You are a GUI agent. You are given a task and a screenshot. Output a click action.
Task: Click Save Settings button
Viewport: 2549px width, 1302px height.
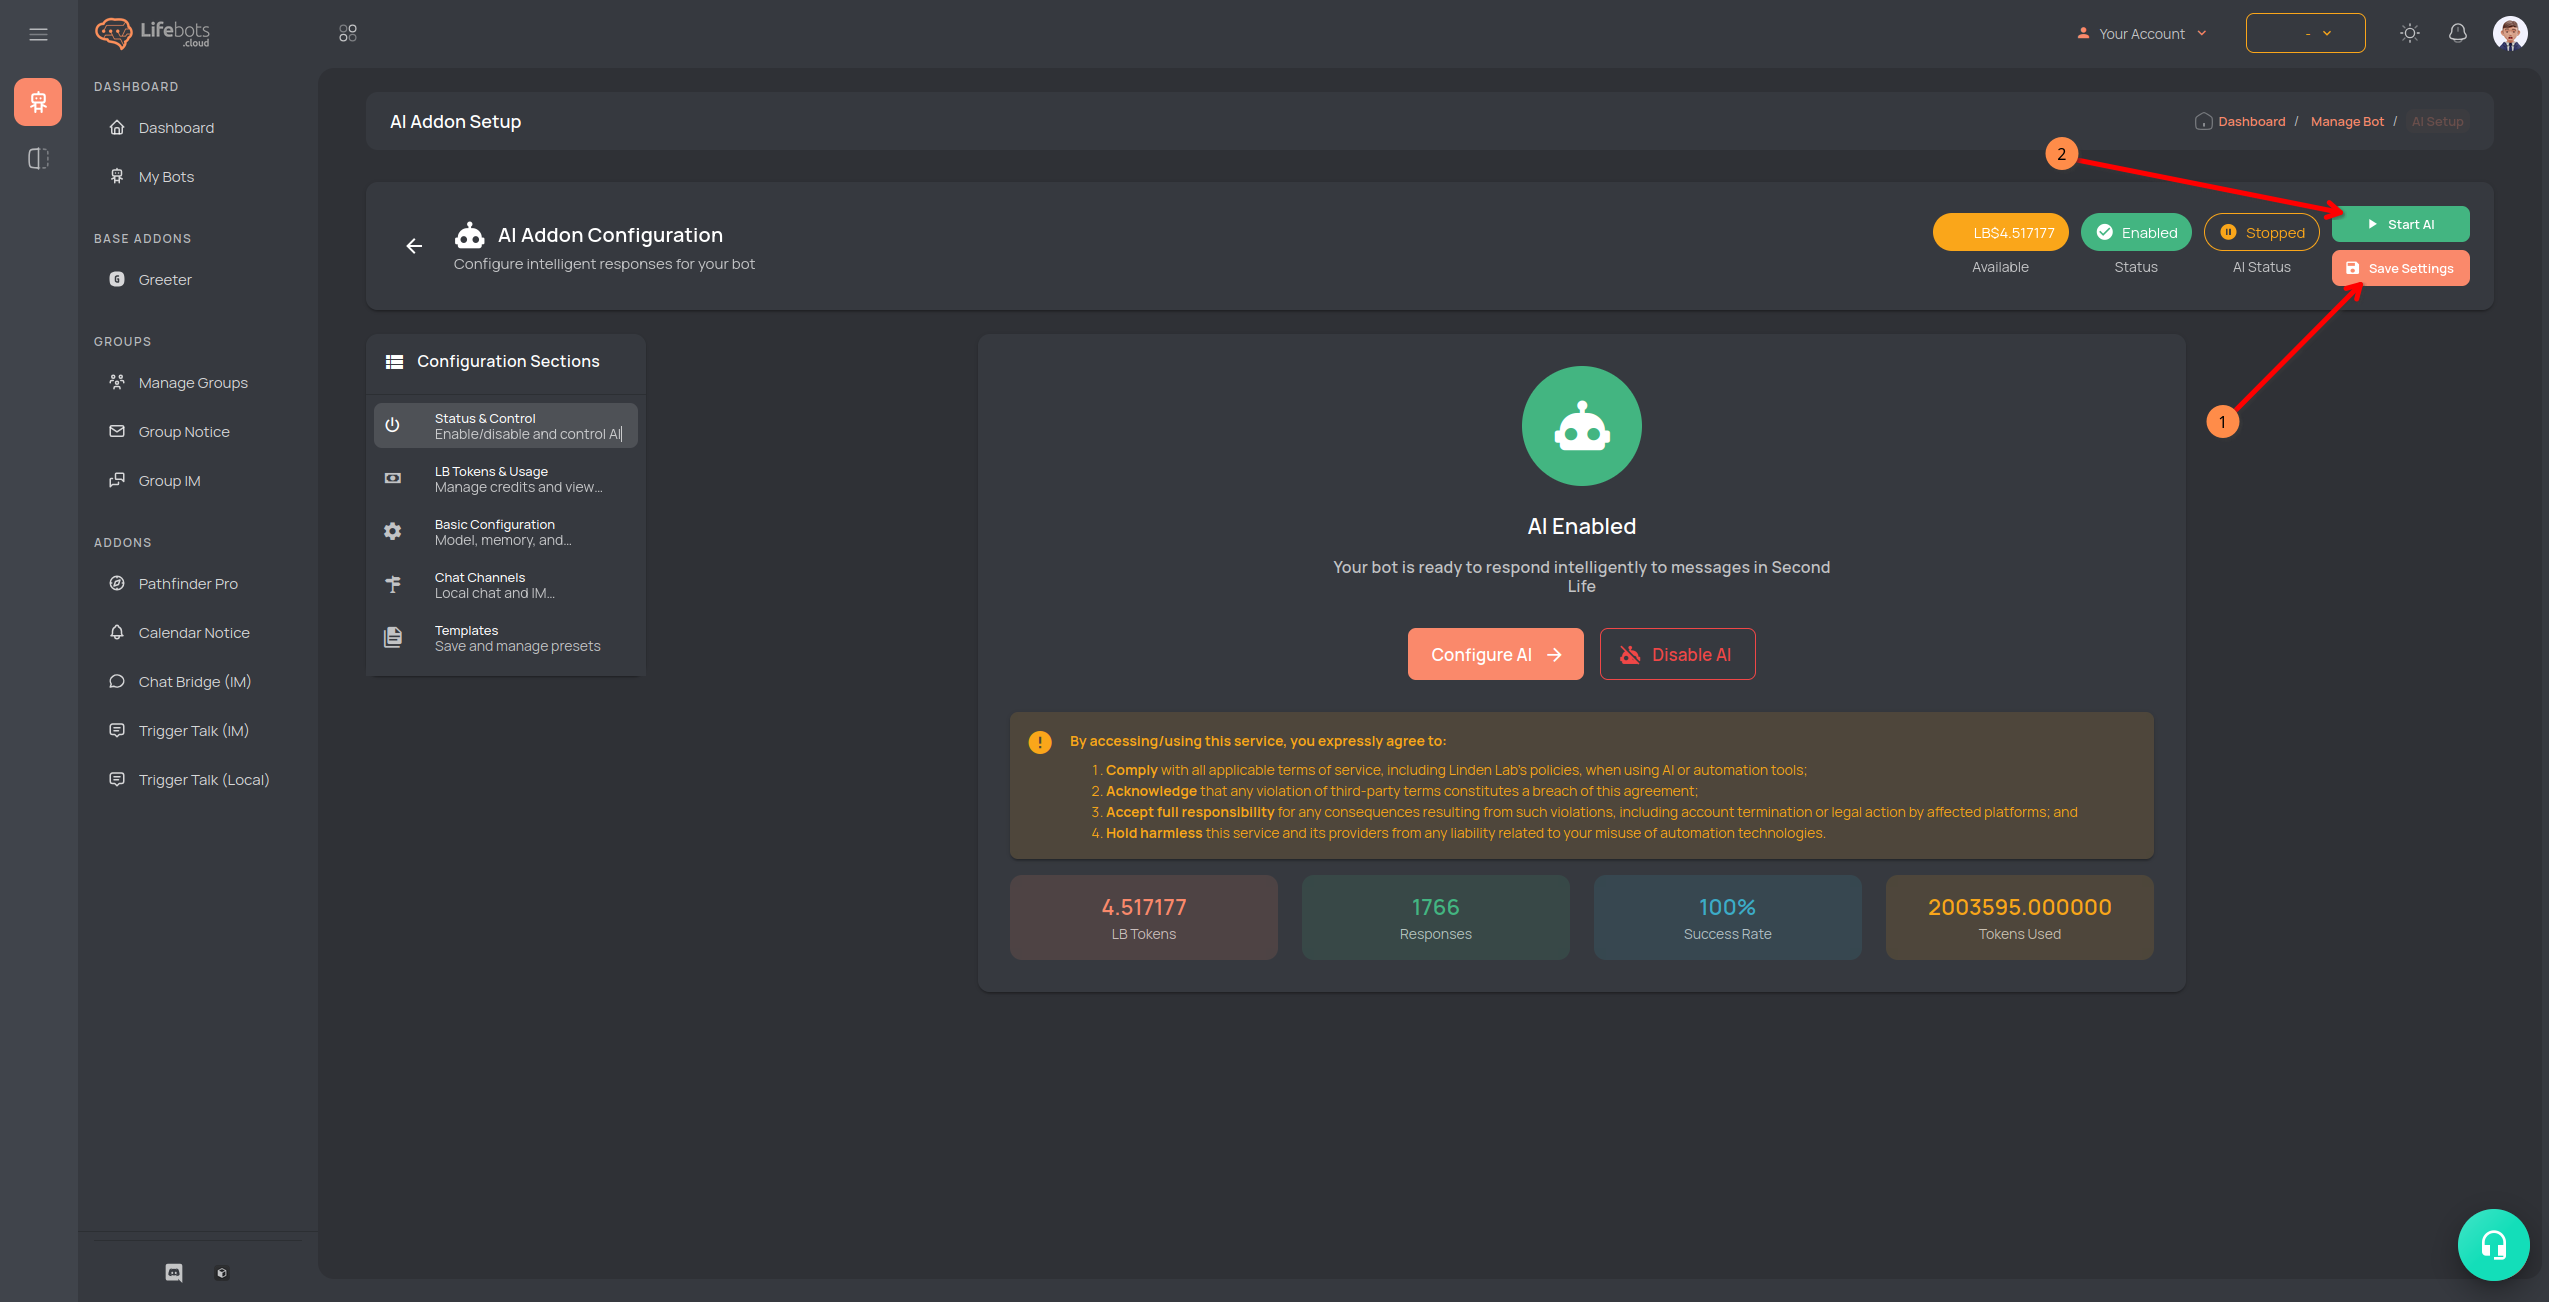click(2399, 268)
